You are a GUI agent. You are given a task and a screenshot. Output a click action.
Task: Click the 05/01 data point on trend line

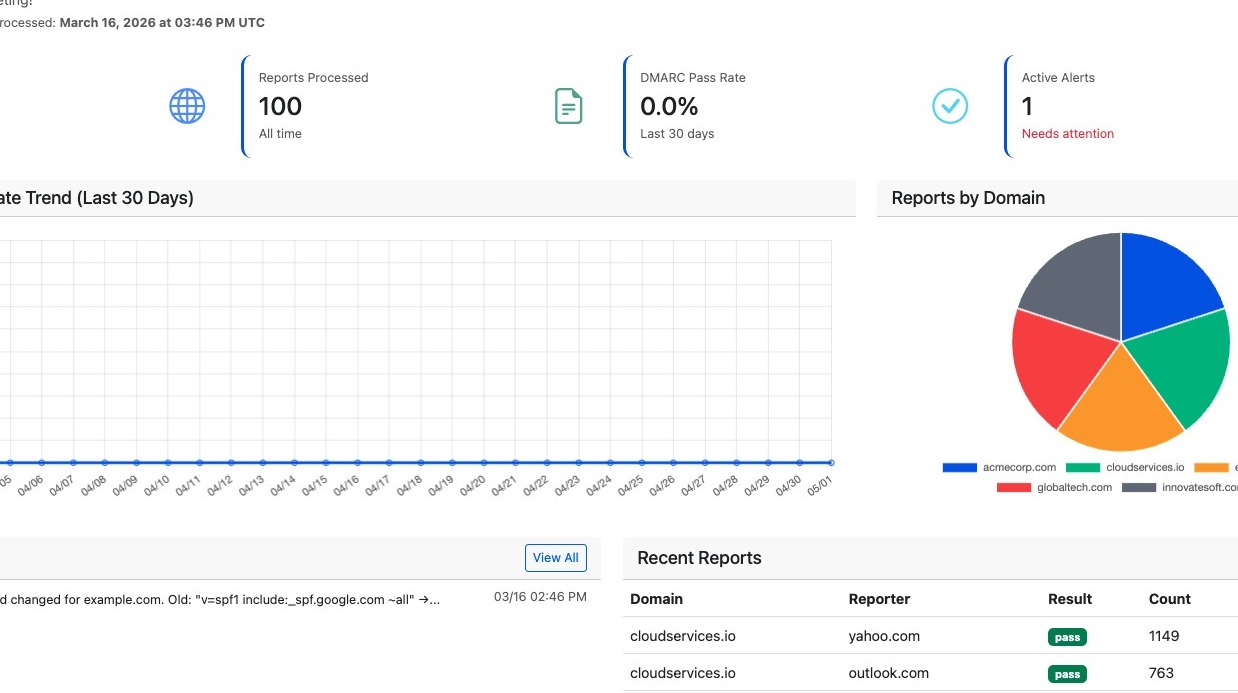click(x=831, y=462)
